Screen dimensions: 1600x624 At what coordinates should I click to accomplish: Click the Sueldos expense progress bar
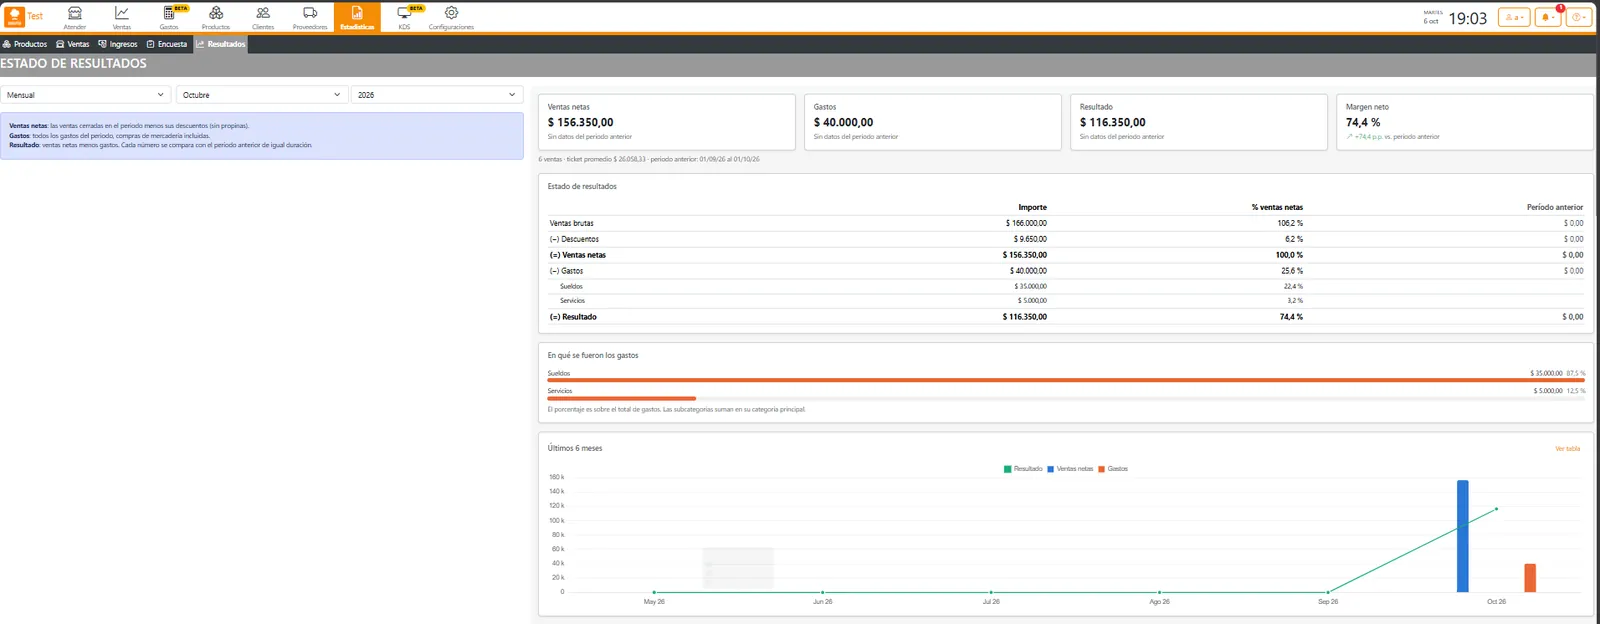tap(1066, 380)
